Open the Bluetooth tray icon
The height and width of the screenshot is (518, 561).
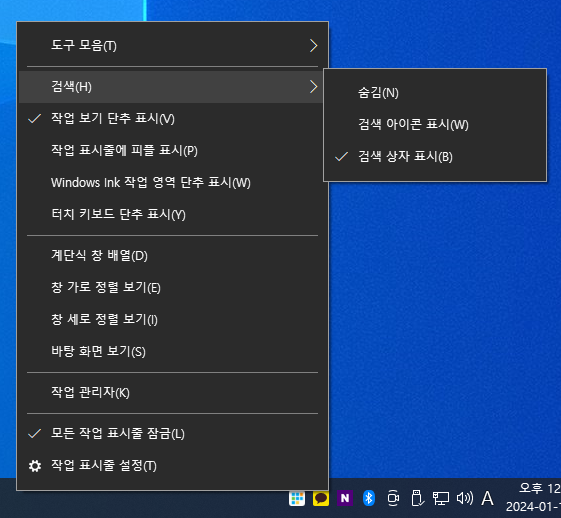click(x=369, y=498)
